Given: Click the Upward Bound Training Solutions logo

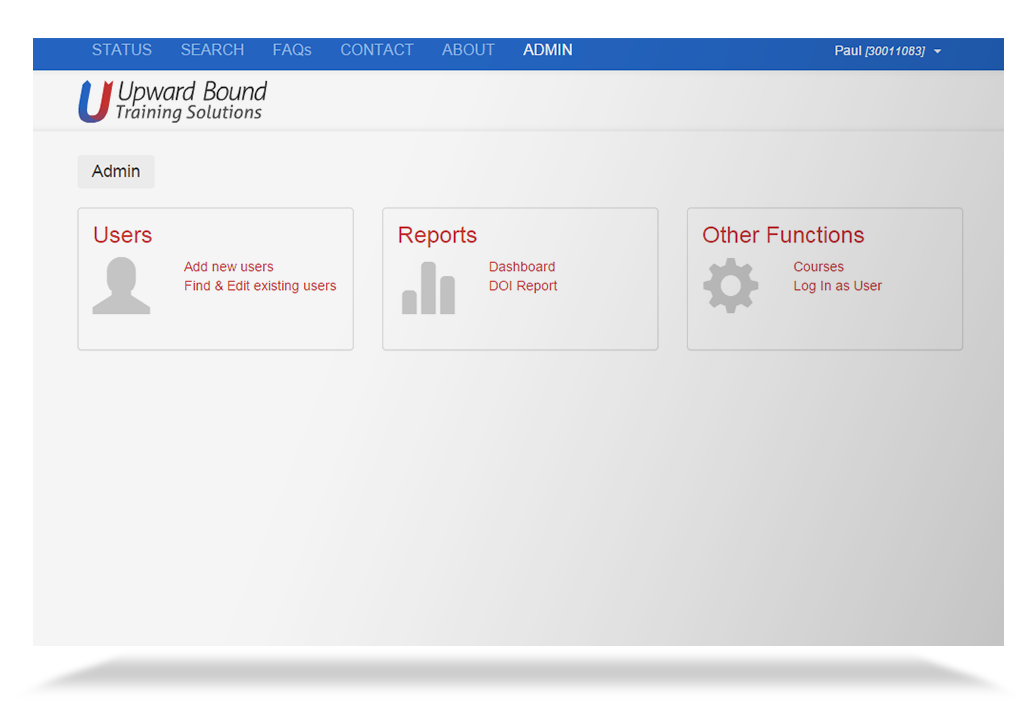Looking at the screenshot, I should (x=172, y=101).
